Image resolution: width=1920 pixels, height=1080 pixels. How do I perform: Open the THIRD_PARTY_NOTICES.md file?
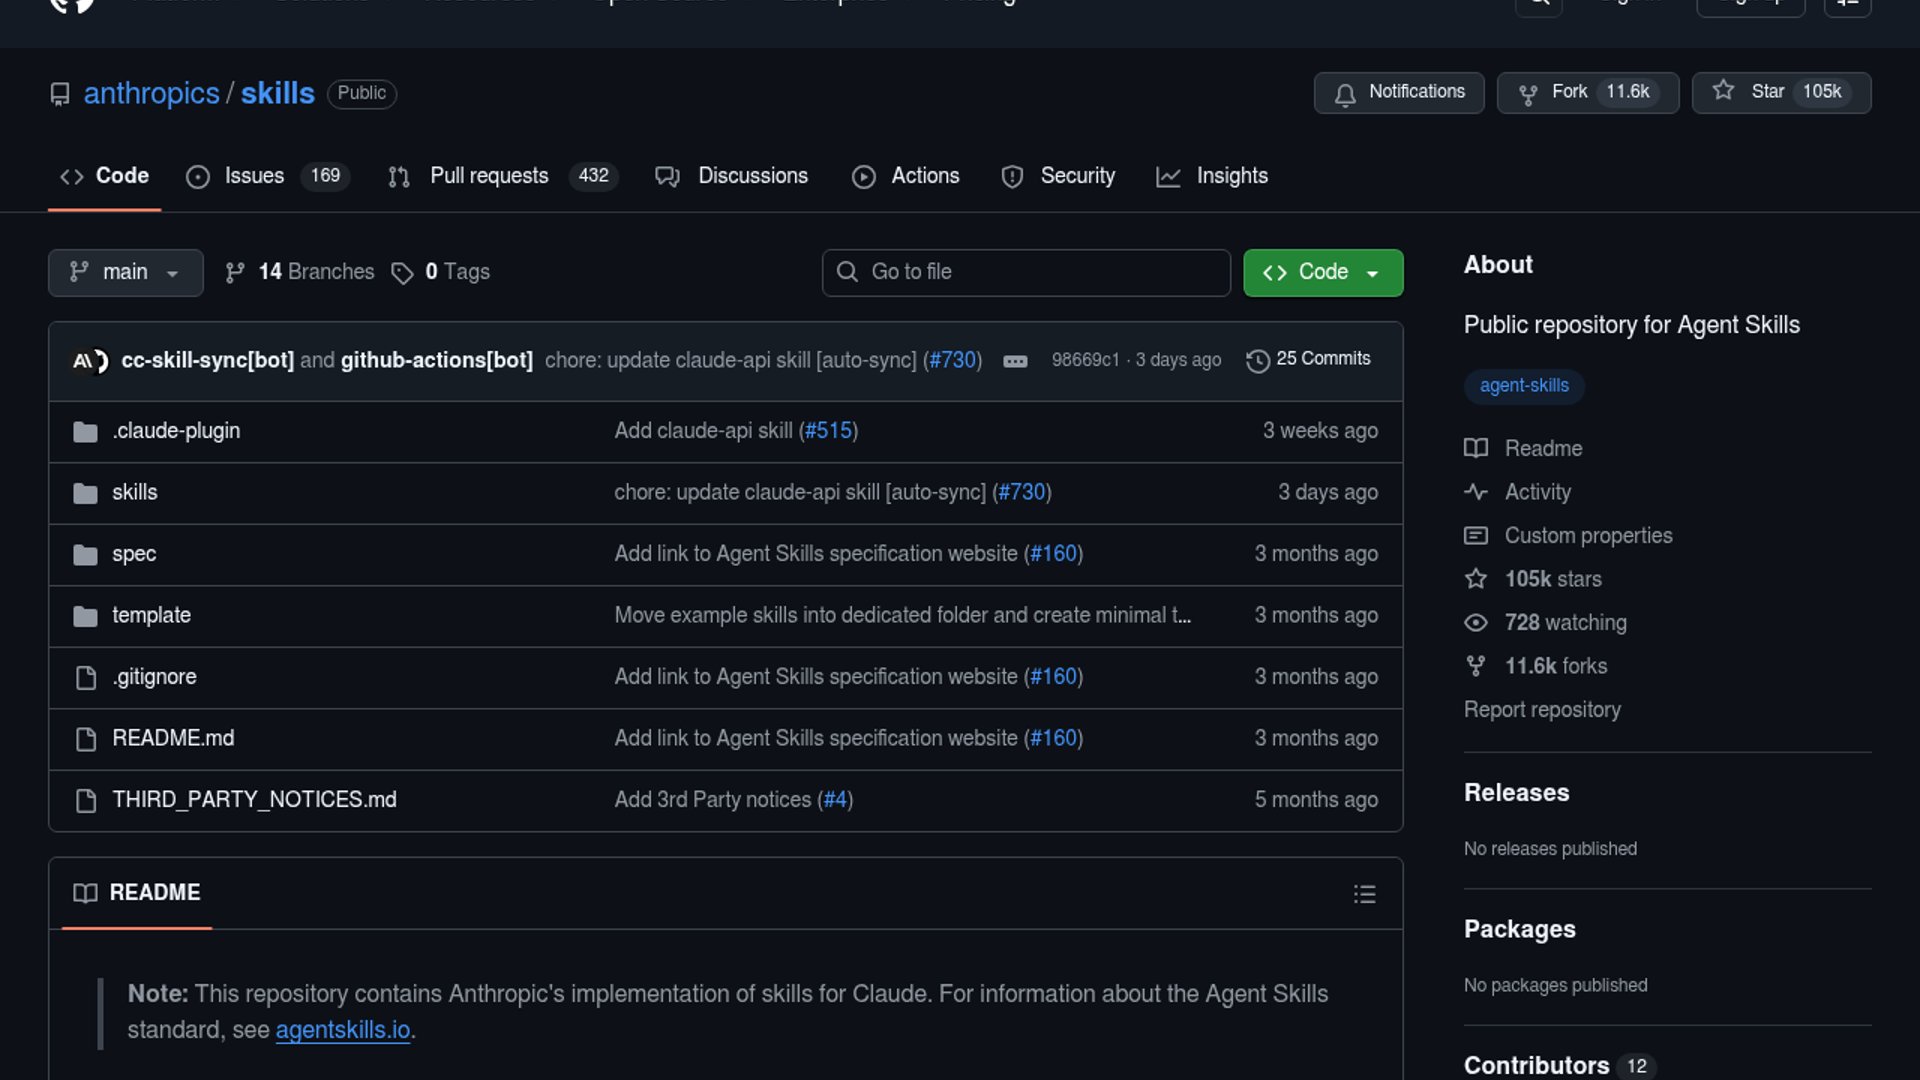[x=254, y=800]
